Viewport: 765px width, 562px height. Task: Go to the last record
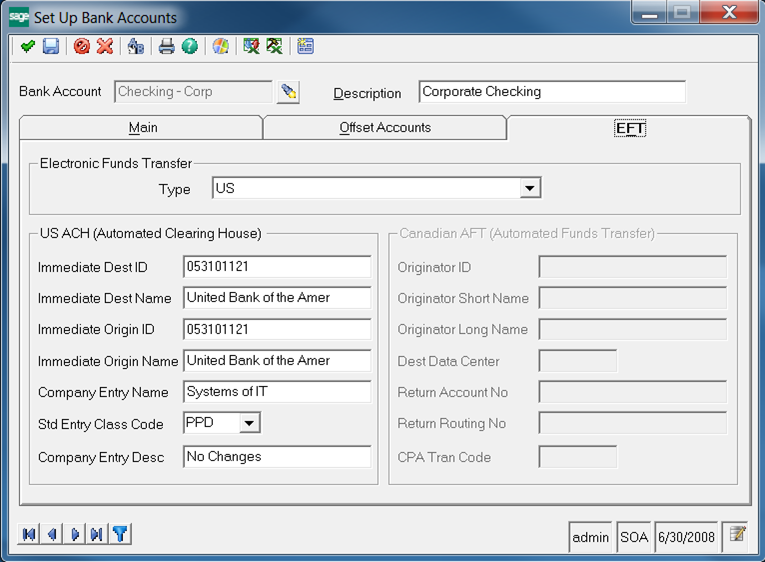(97, 534)
